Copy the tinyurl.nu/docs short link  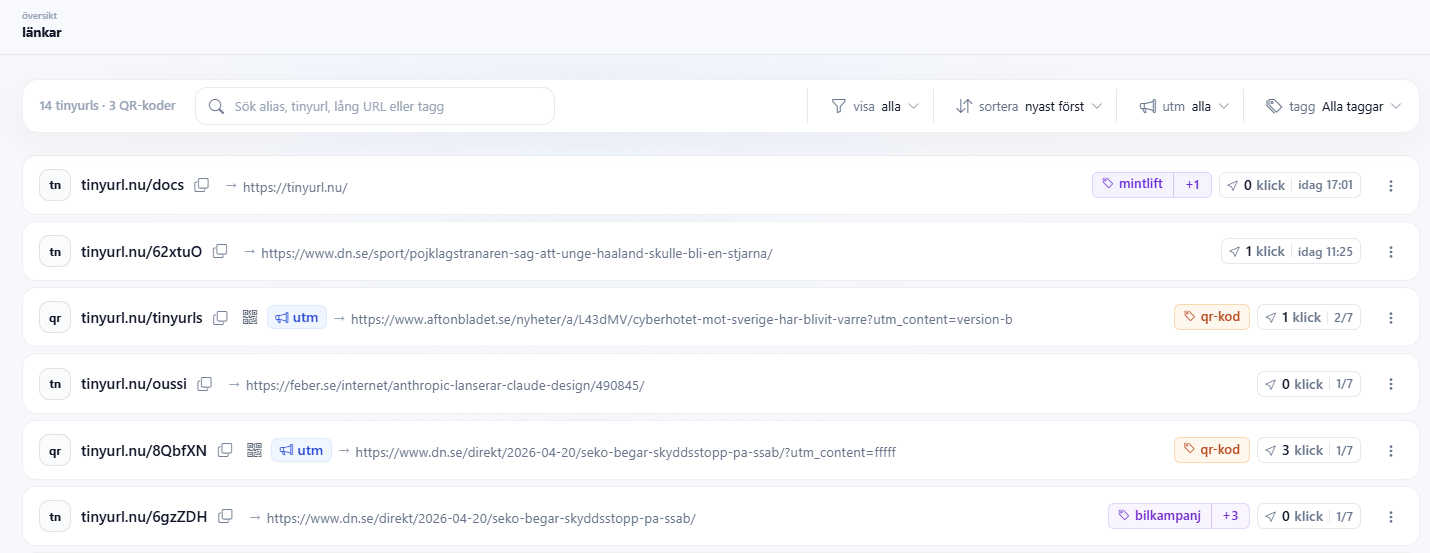[202, 185]
